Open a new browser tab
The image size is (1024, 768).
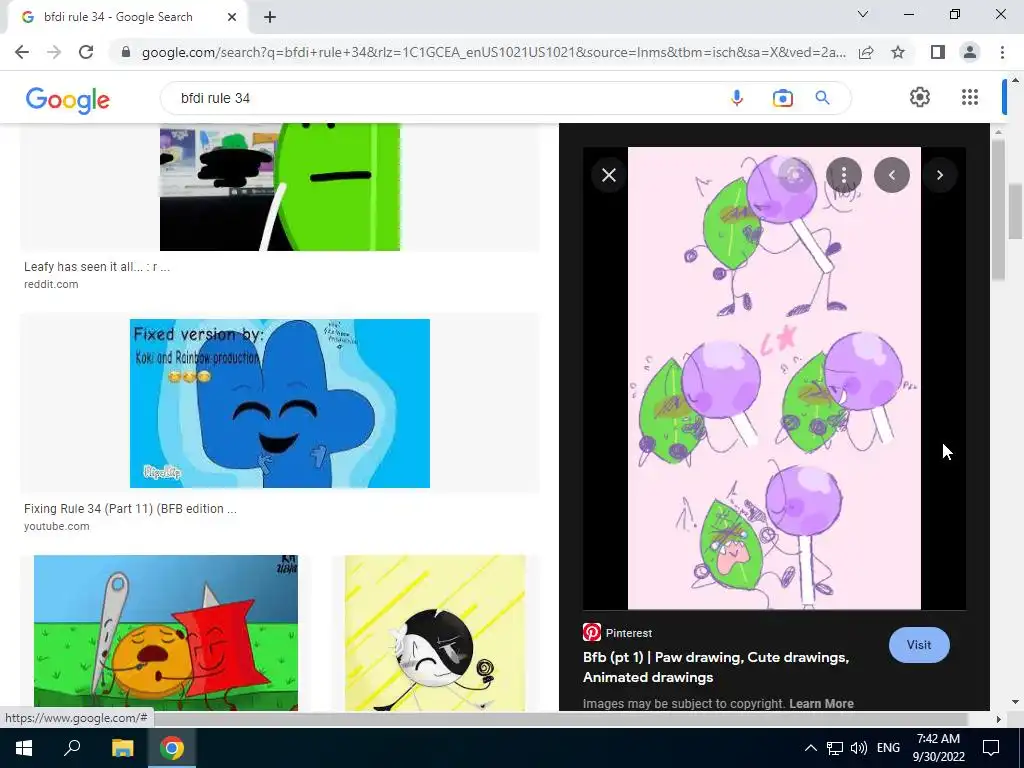tap(270, 17)
